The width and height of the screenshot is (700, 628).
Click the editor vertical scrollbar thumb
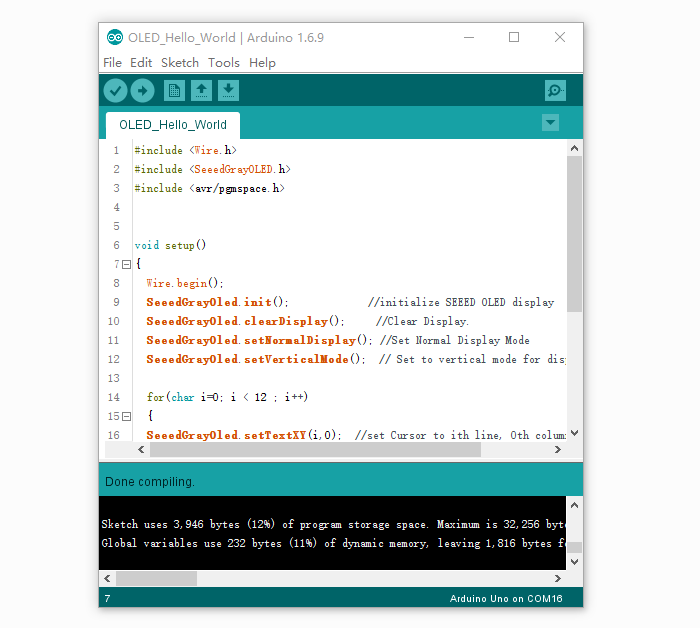pos(575,234)
